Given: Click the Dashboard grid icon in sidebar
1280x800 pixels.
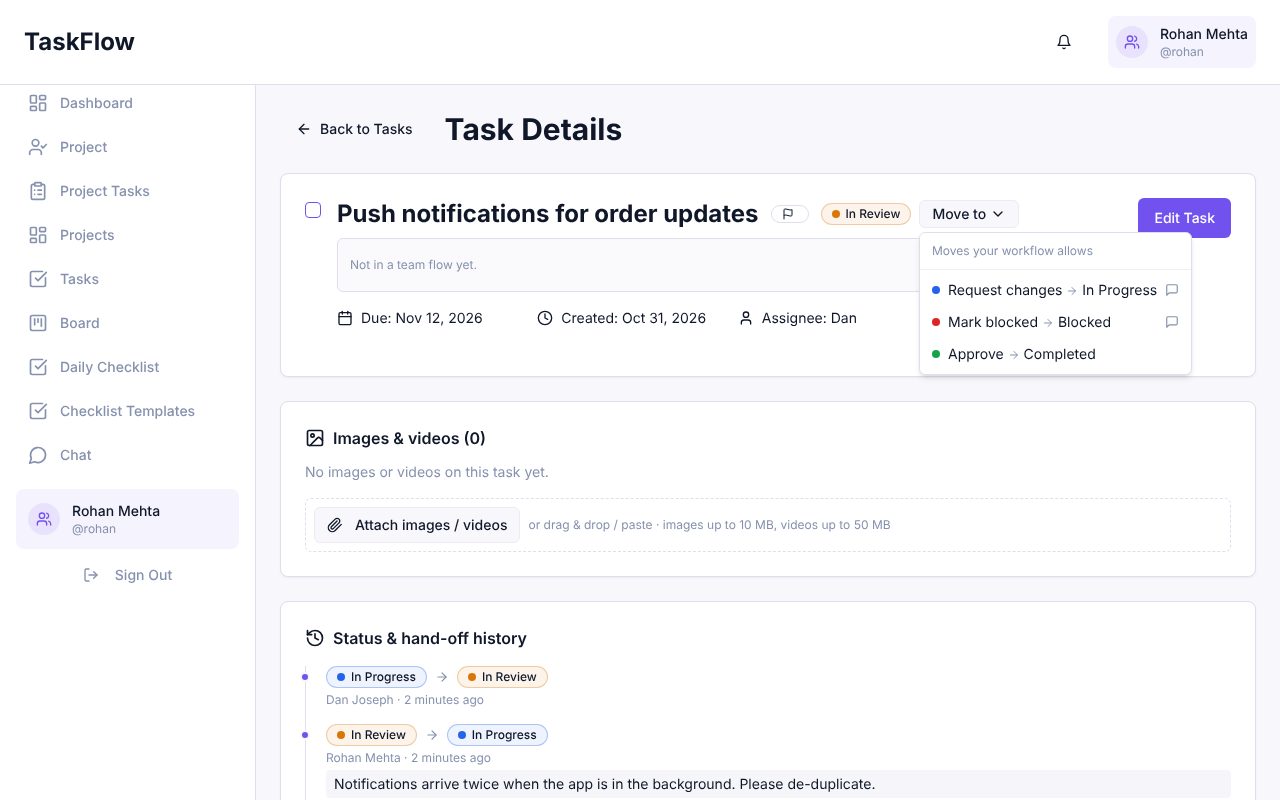Looking at the screenshot, I should tap(38, 103).
